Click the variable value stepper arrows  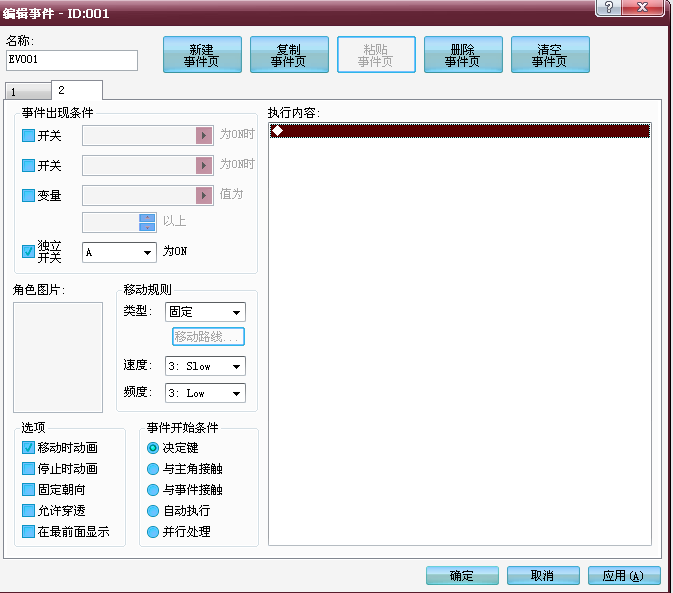click(x=147, y=222)
